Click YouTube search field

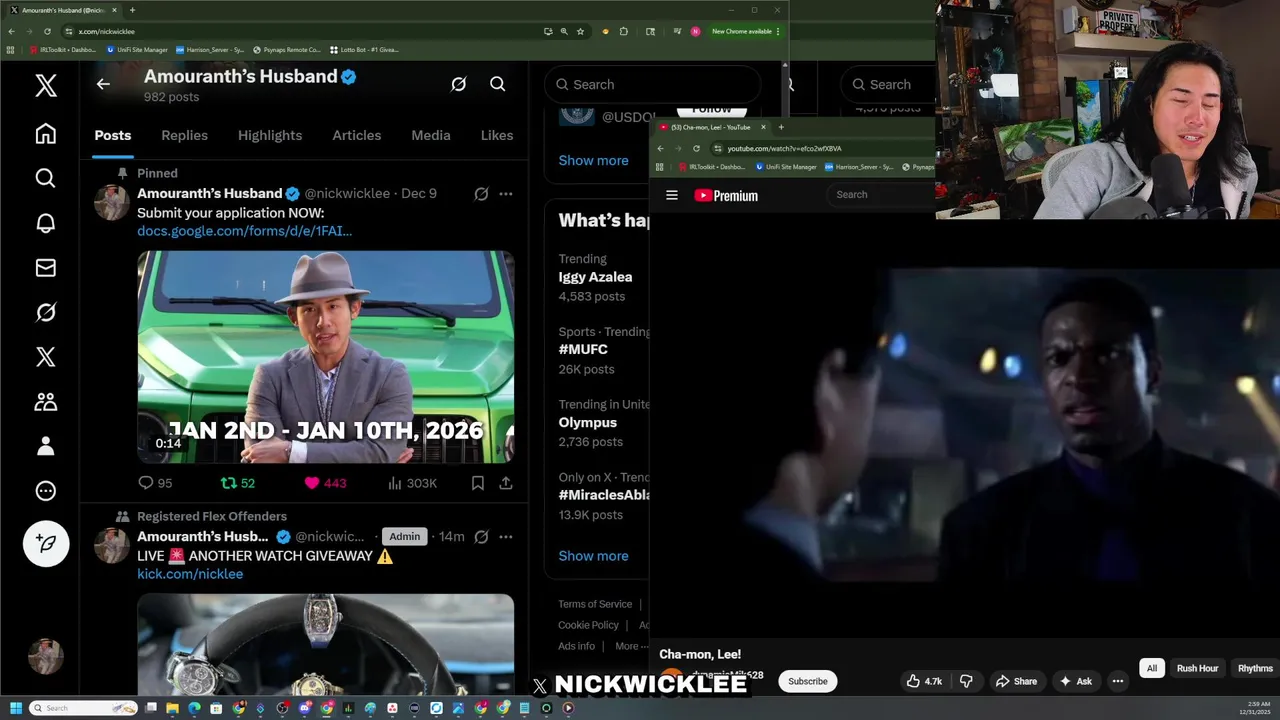point(883,195)
